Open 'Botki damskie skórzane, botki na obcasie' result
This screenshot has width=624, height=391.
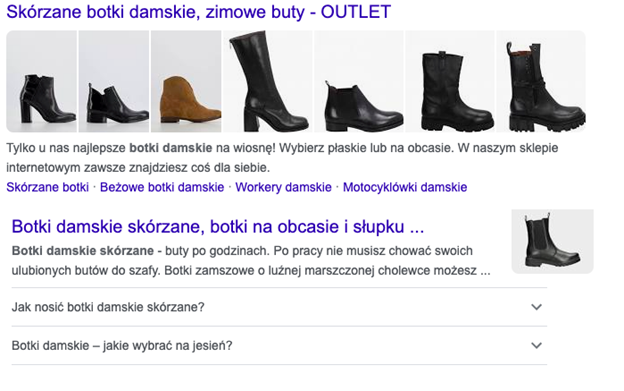218,227
